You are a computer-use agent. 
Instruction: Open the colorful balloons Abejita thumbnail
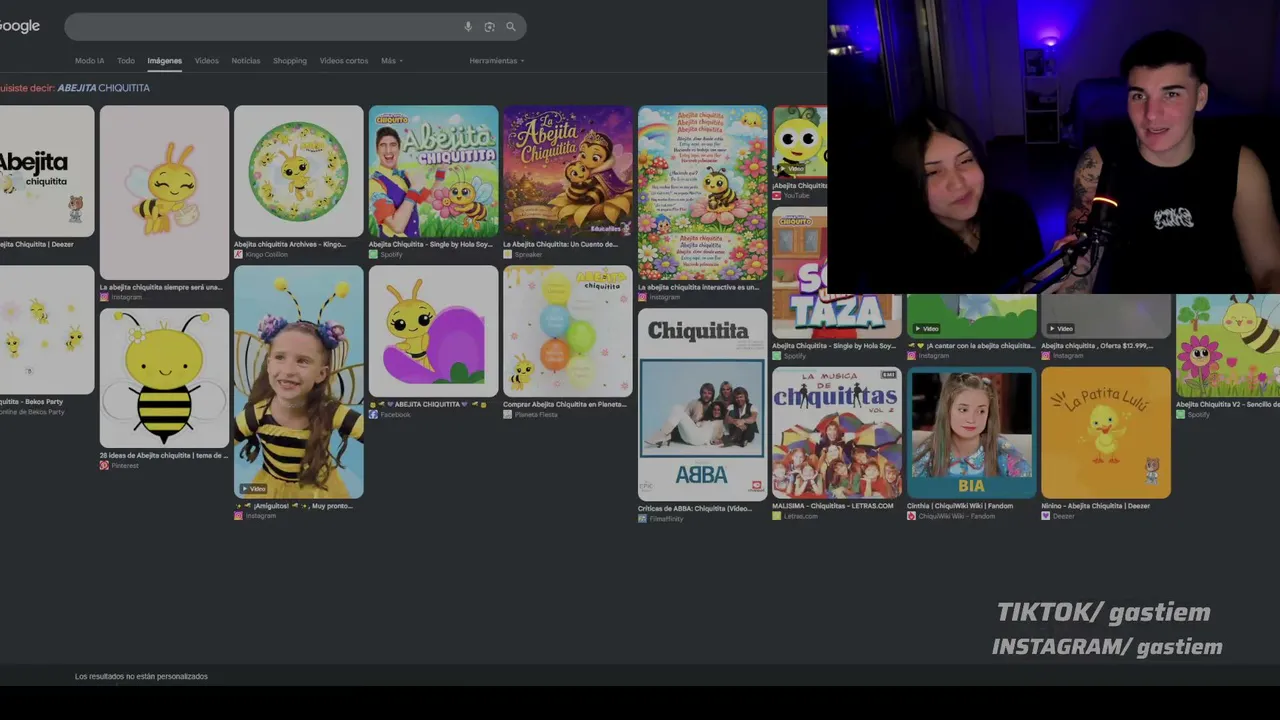[568, 331]
